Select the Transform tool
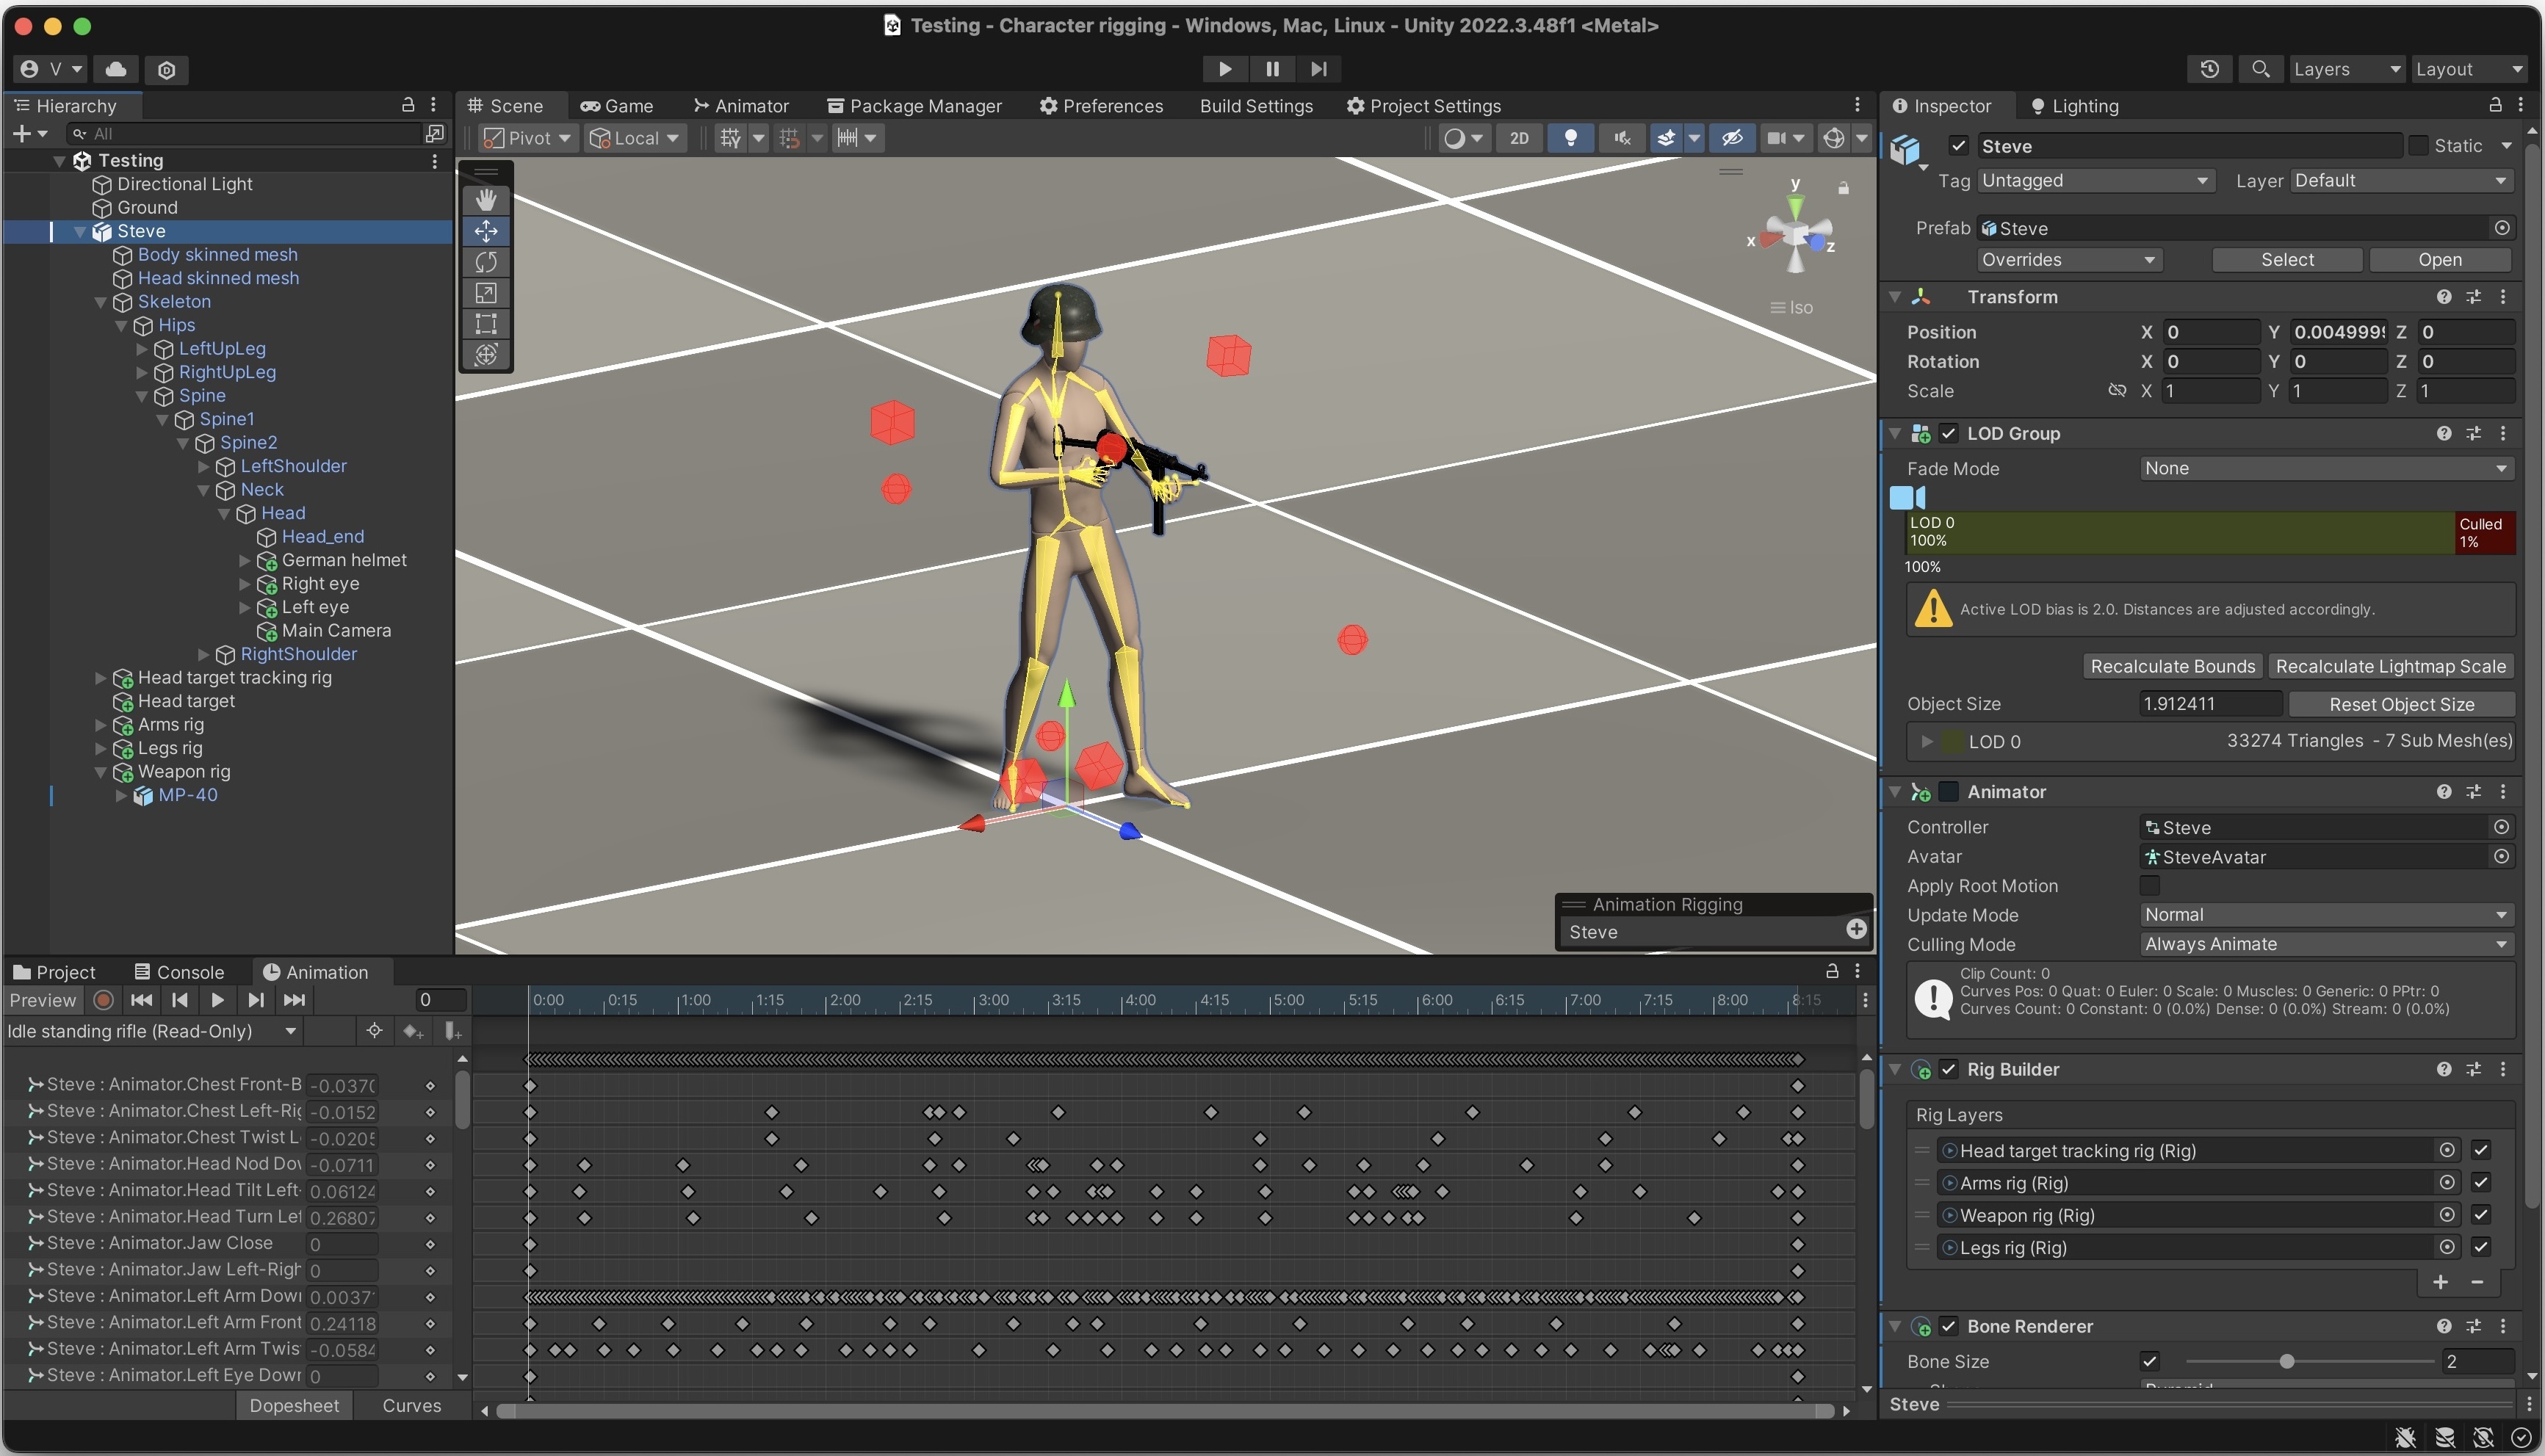The width and height of the screenshot is (2545, 1456). click(486, 355)
